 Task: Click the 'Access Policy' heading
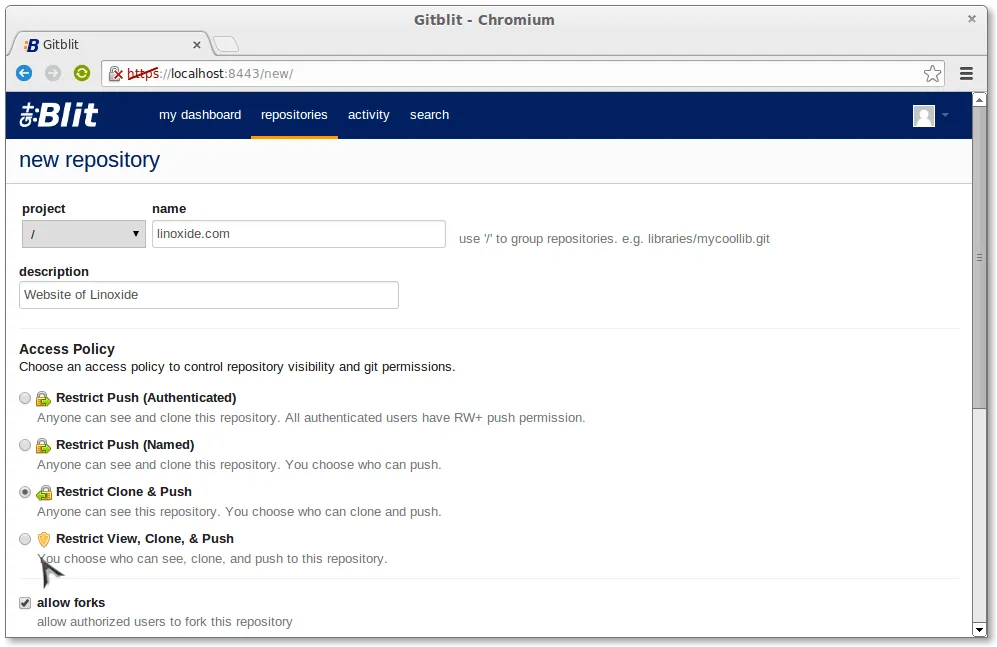tap(67, 349)
